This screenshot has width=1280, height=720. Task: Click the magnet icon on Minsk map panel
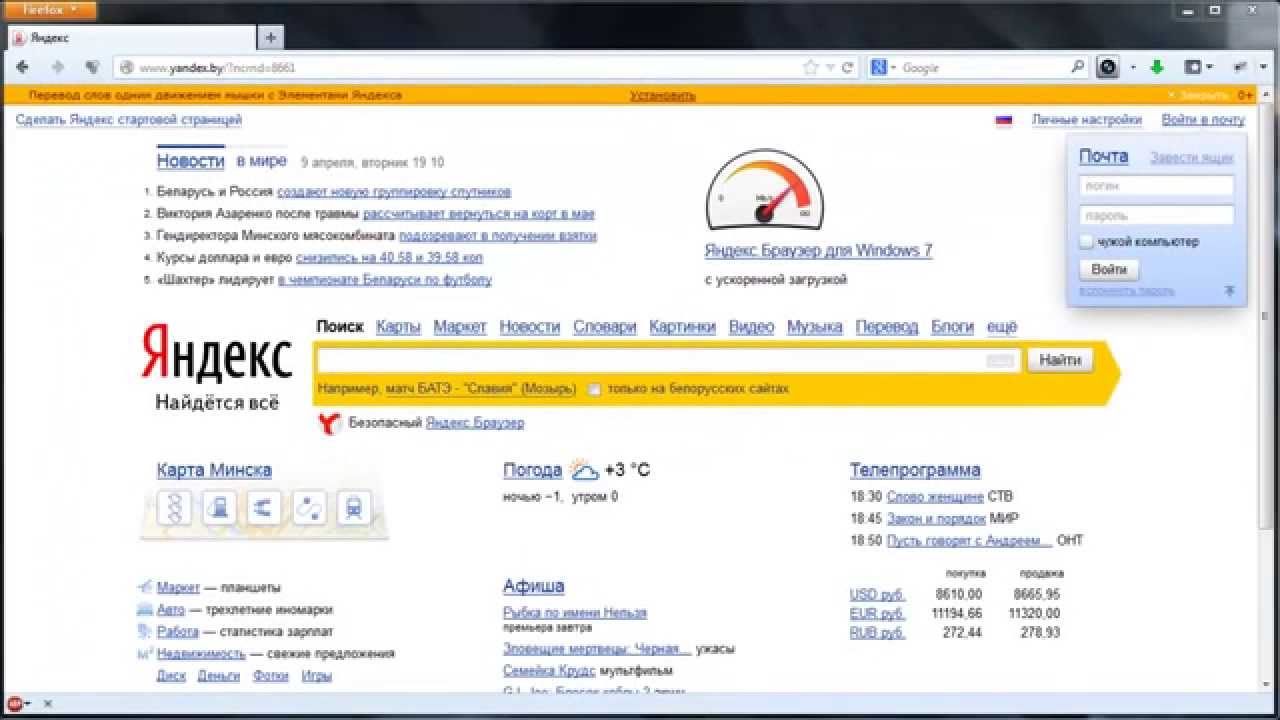(x=264, y=508)
